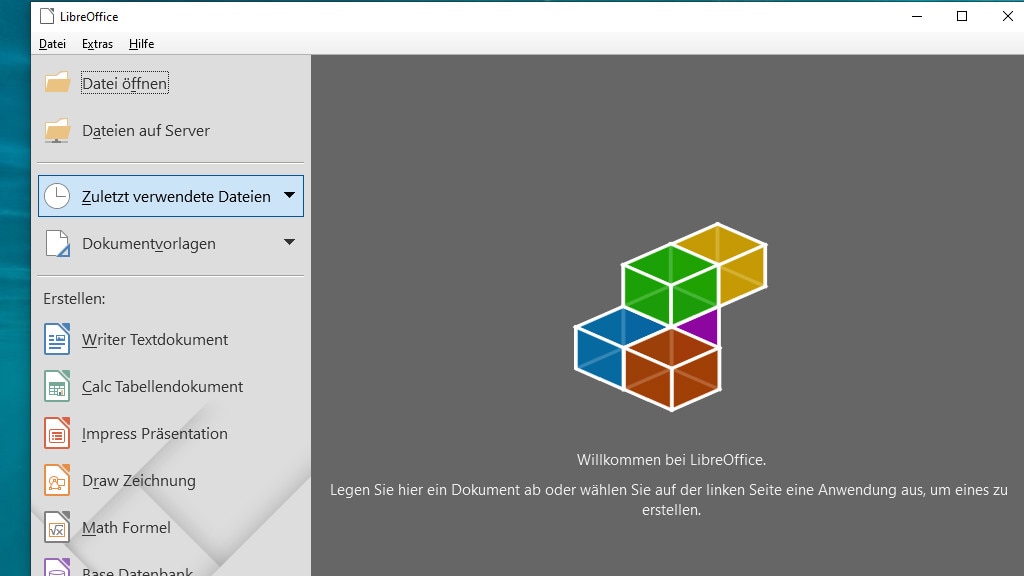Maximize the LibreOffice window
The width and height of the screenshot is (1024, 576).
961,16
